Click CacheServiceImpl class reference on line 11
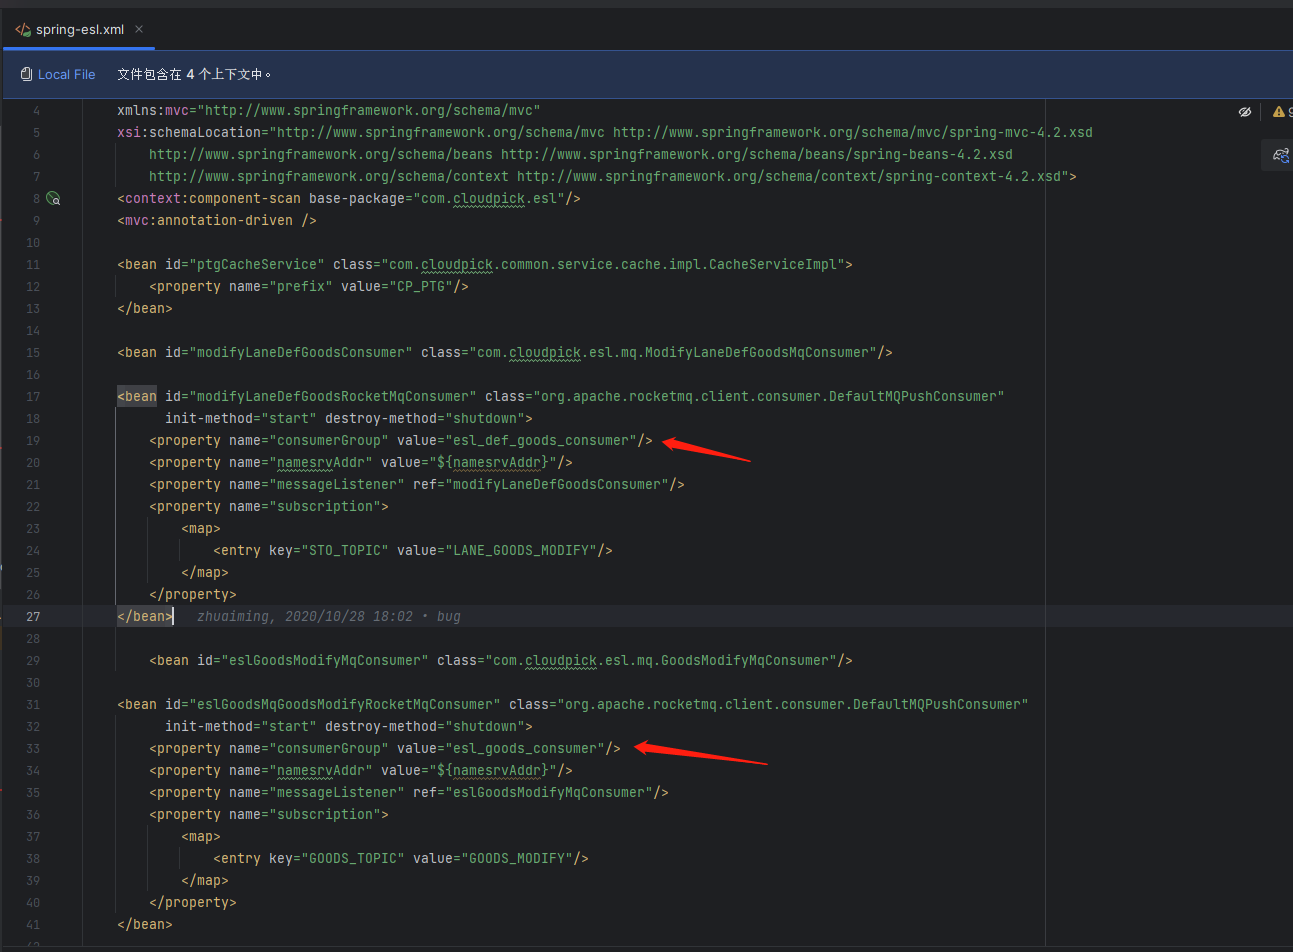This screenshot has width=1293, height=952. click(773, 264)
